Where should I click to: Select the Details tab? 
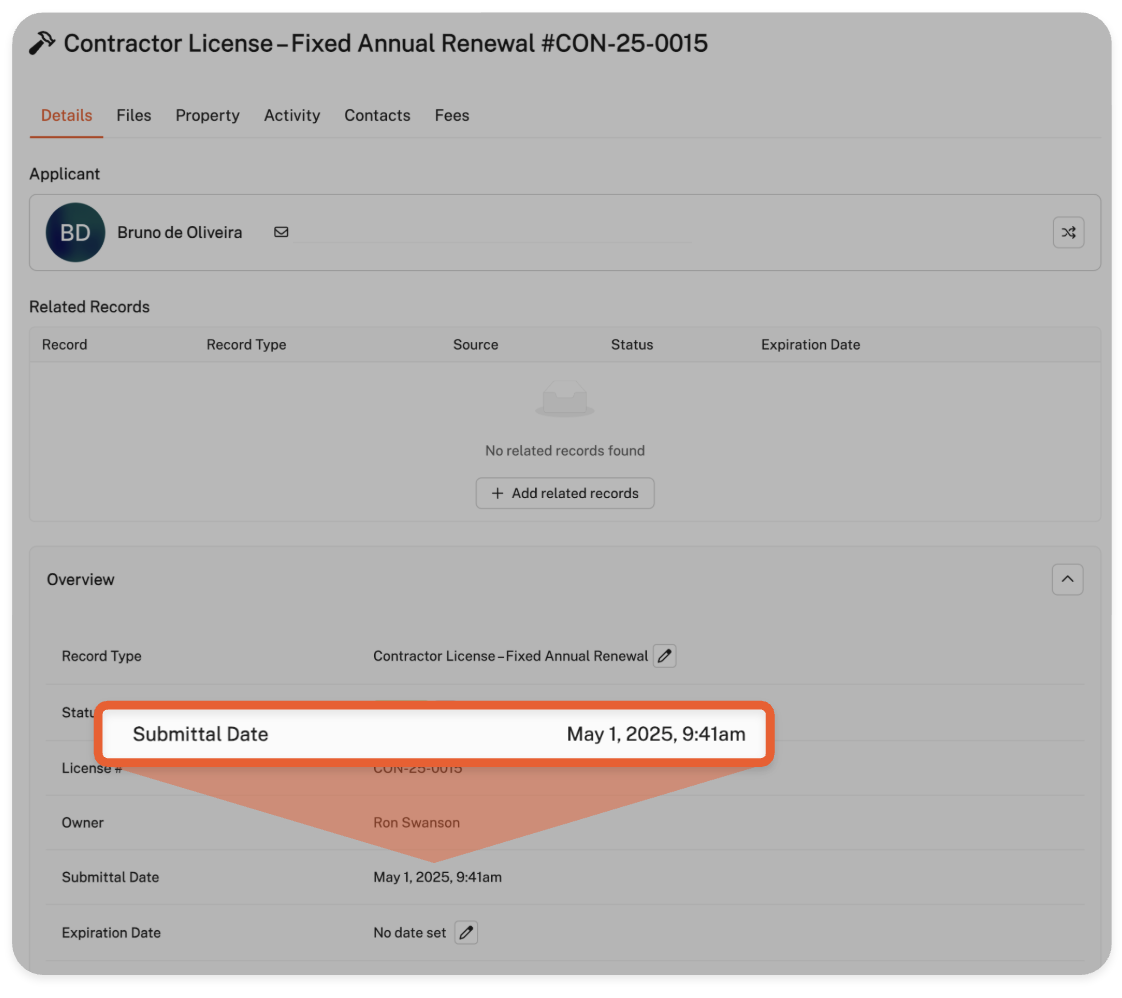(x=66, y=116)
